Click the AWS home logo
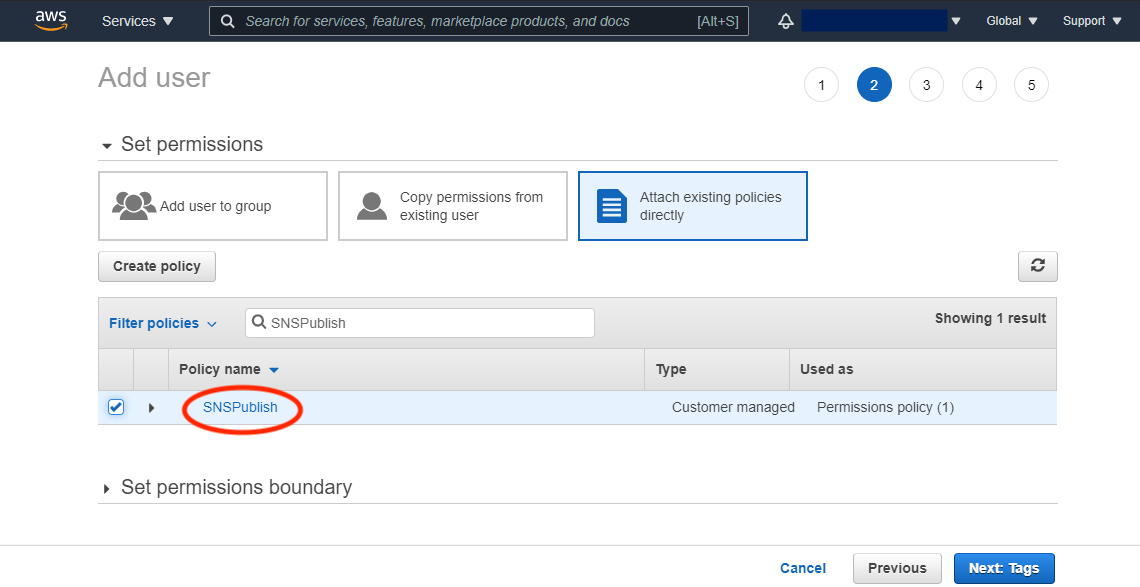 pos(51,20)
